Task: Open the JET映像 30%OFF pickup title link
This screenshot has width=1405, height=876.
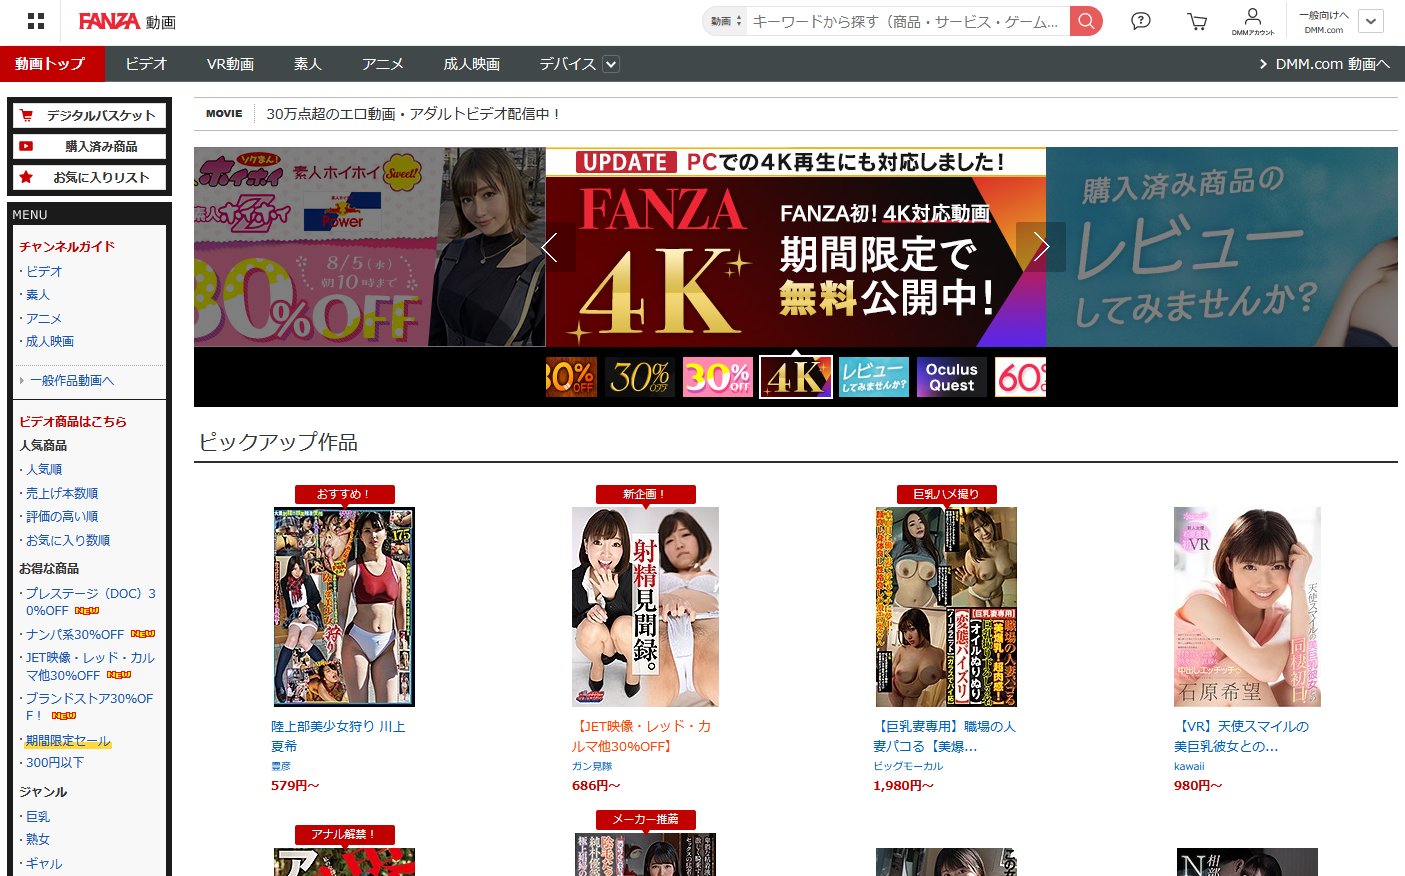Action: 641,736
